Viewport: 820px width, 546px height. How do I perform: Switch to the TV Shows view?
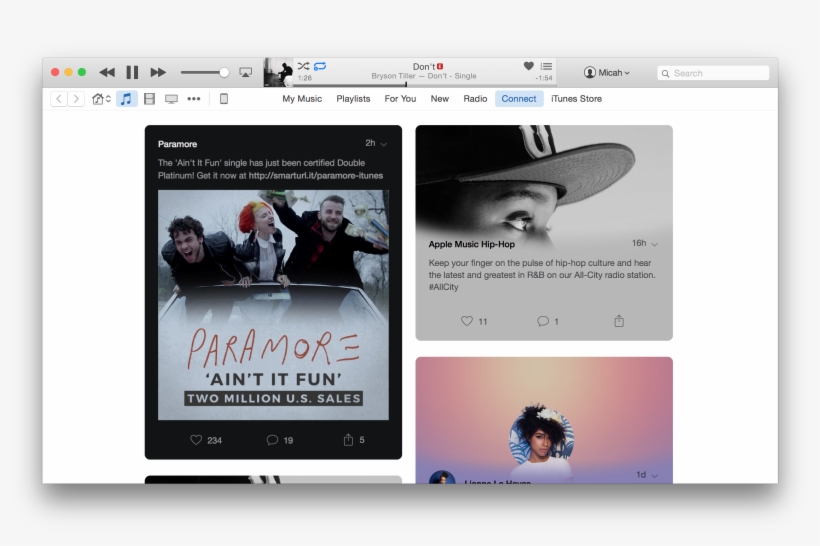coord(171,99)
